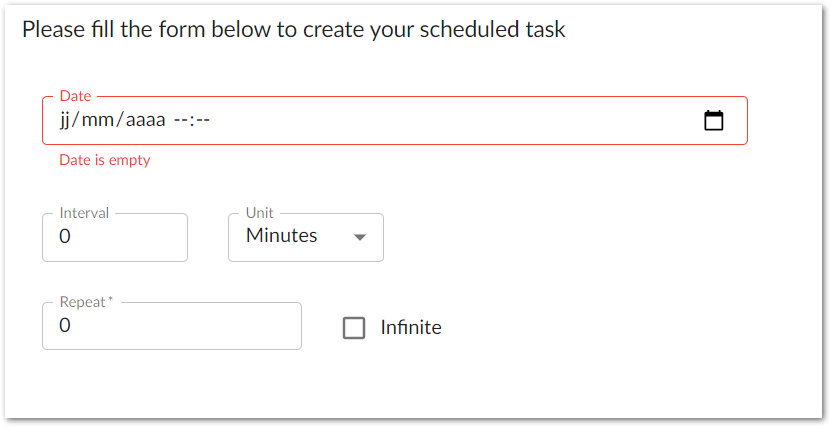Viewport: 831px width, 427px height.
Task: Click the 0 value inside Repeat
Action: [65, 326]
